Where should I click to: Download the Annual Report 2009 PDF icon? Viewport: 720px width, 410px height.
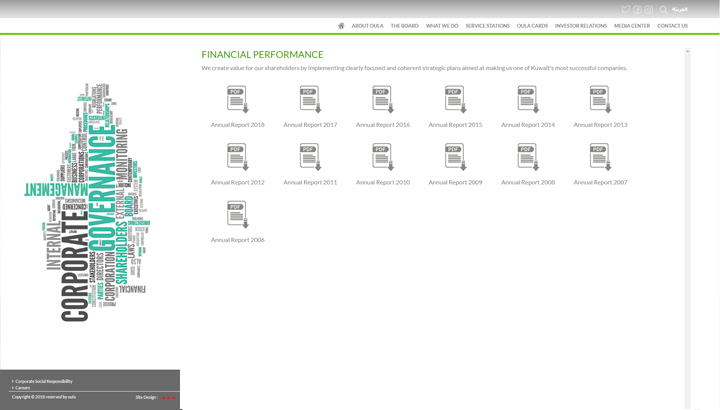(x=456, y=157)
